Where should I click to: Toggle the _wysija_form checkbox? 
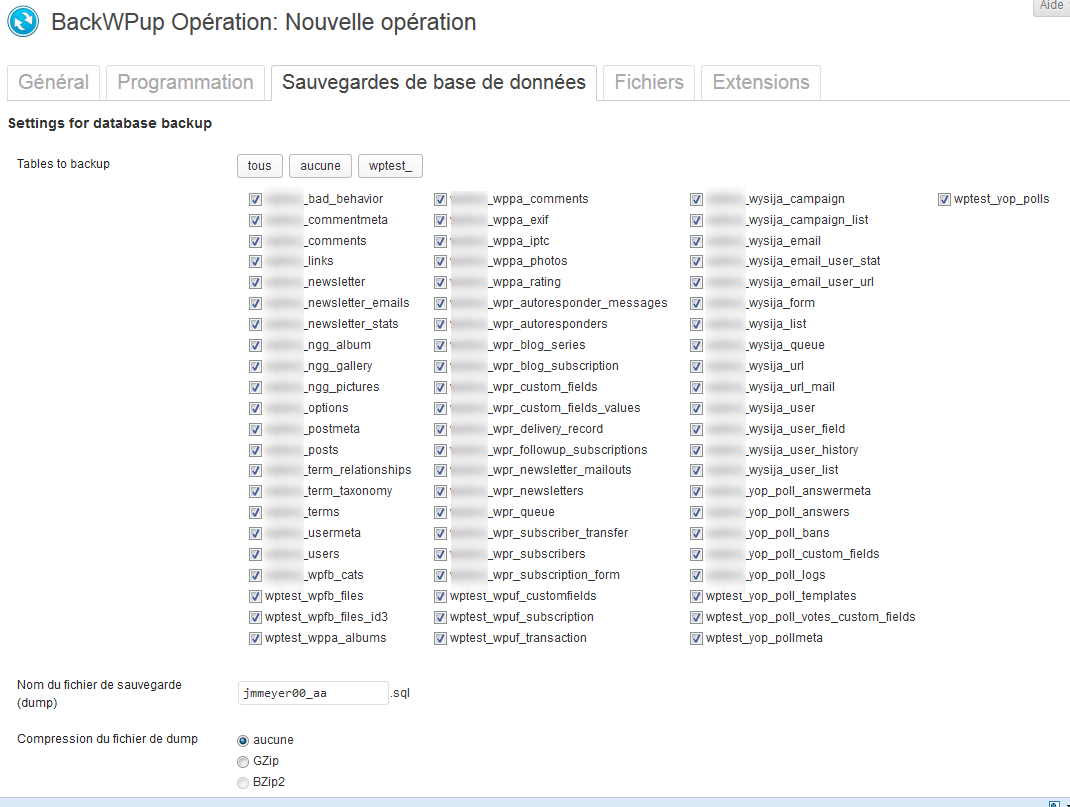tap(696, 304)
